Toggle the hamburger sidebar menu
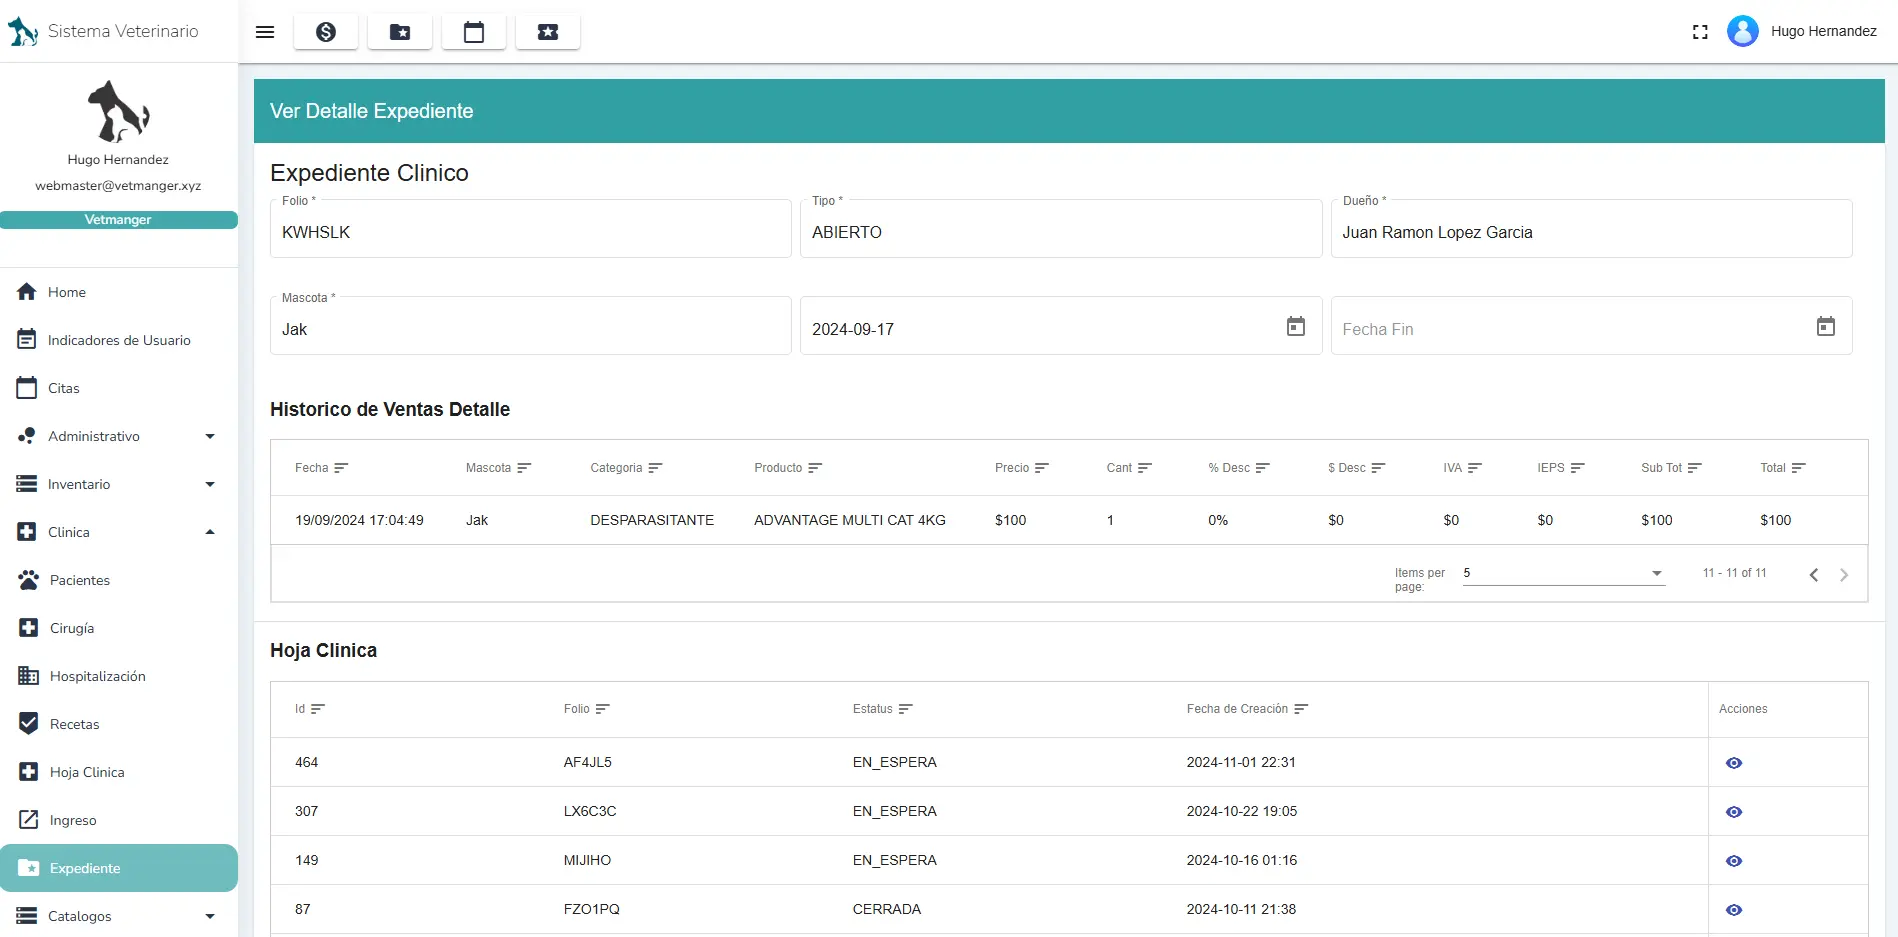The width and height of the screenshot is (1898, 937). coord(265,32)
